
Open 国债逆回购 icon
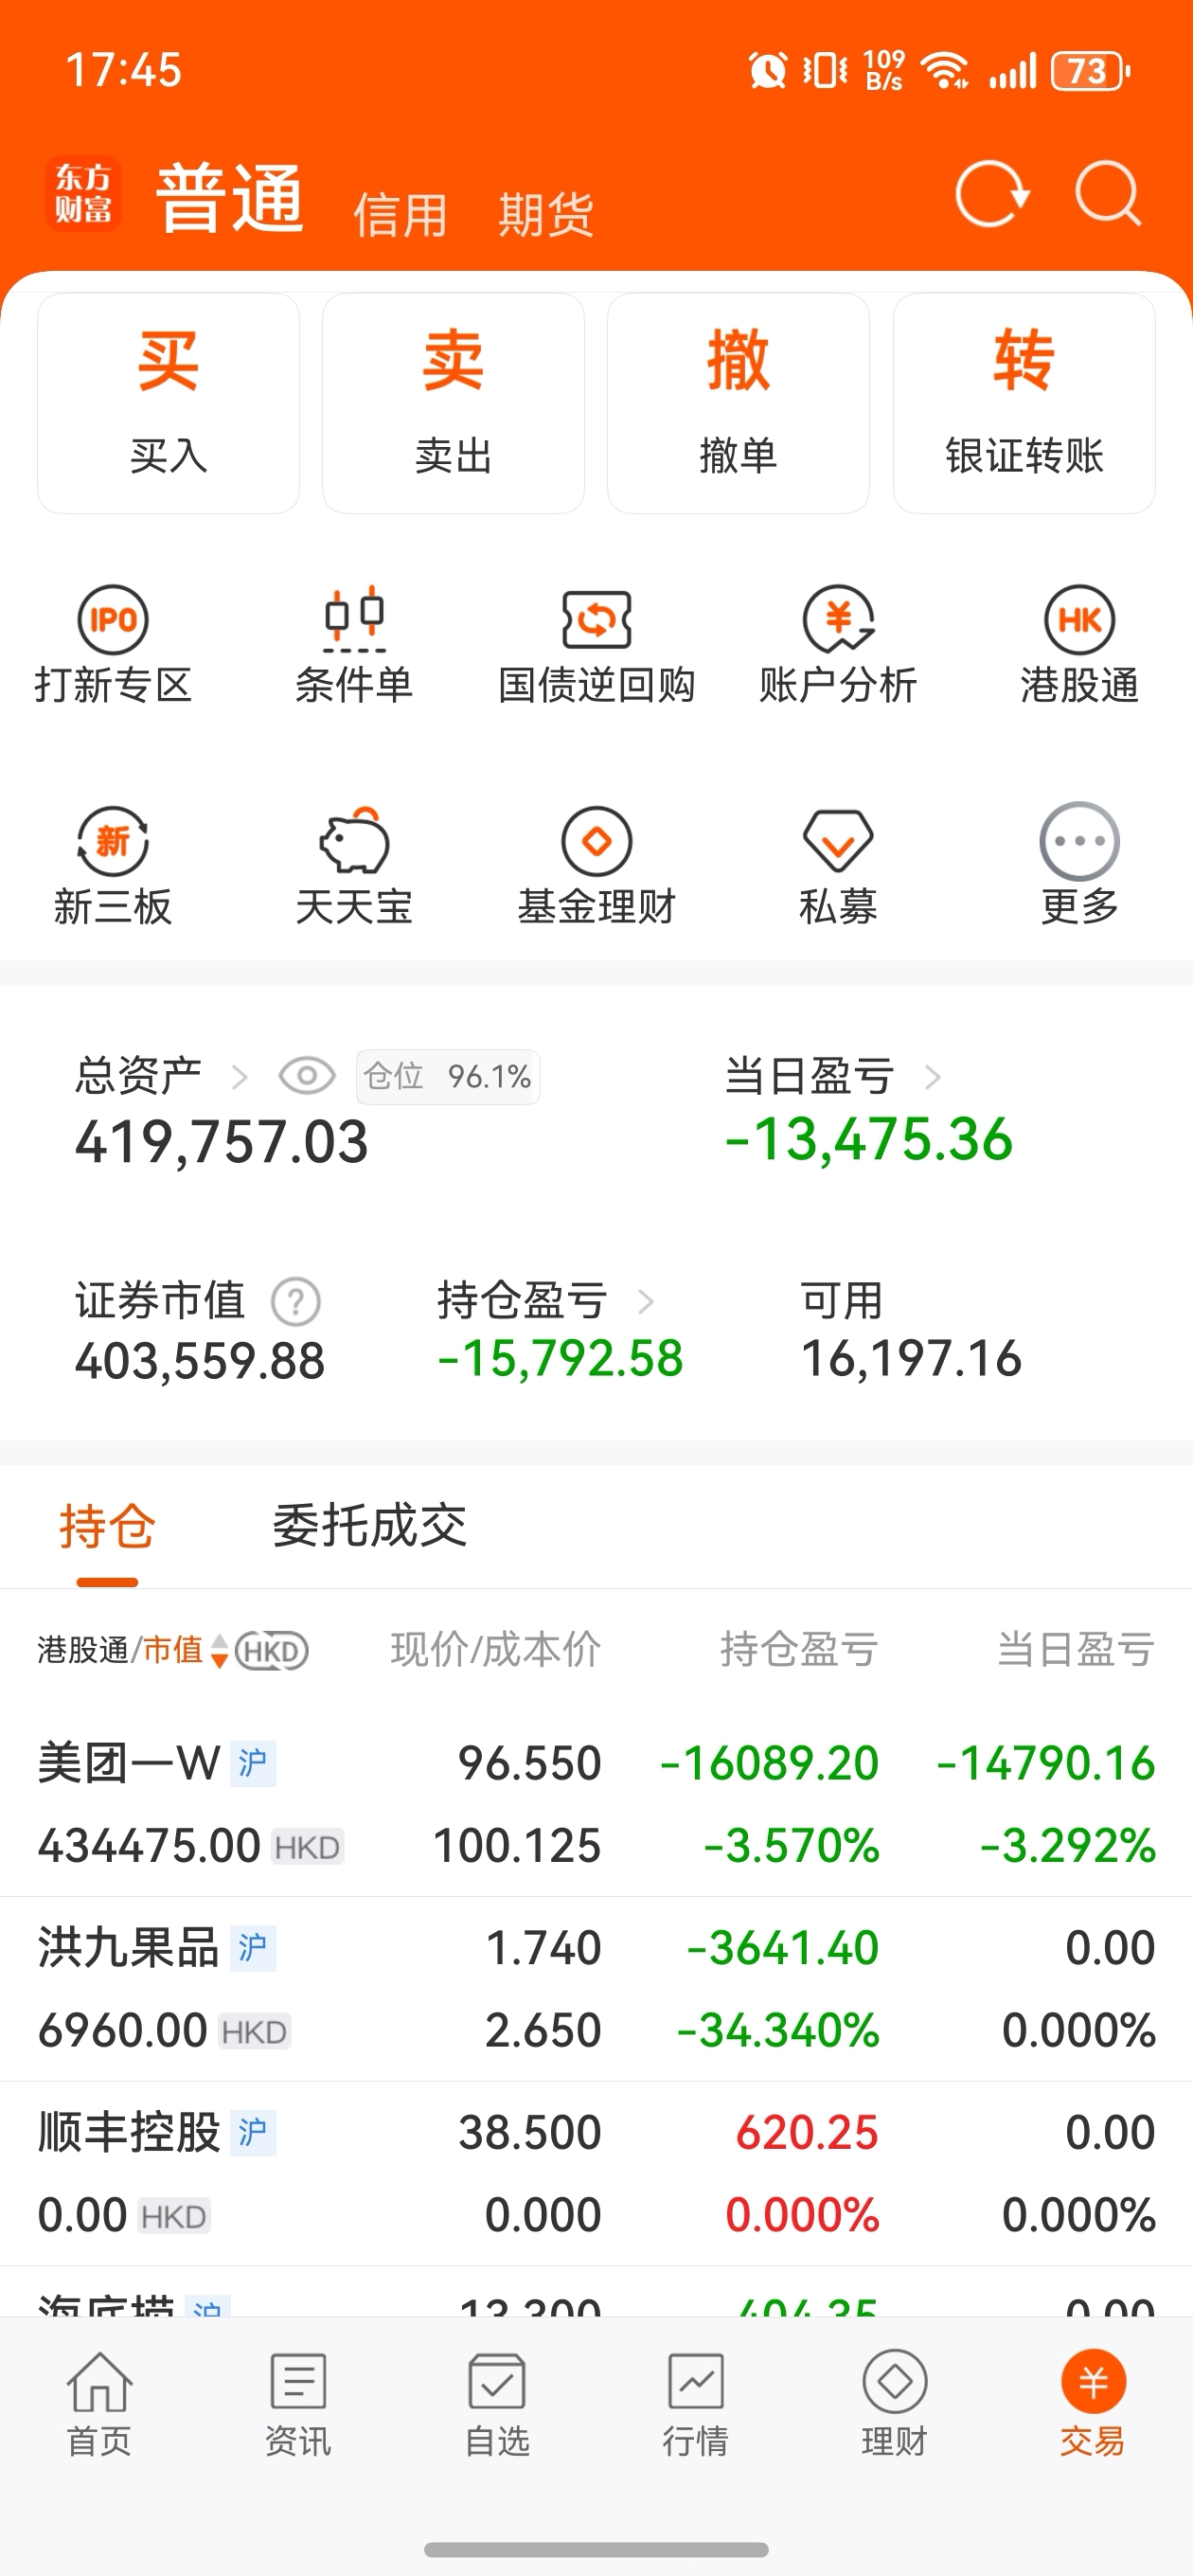tap(597, 619)
